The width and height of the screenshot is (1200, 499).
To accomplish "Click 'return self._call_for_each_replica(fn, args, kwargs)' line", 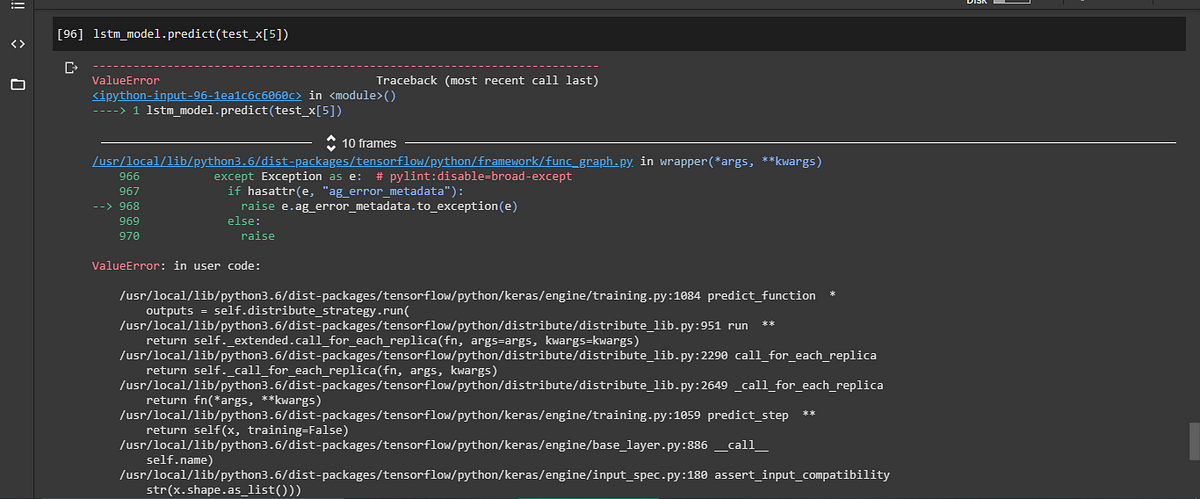I will 321,371.
